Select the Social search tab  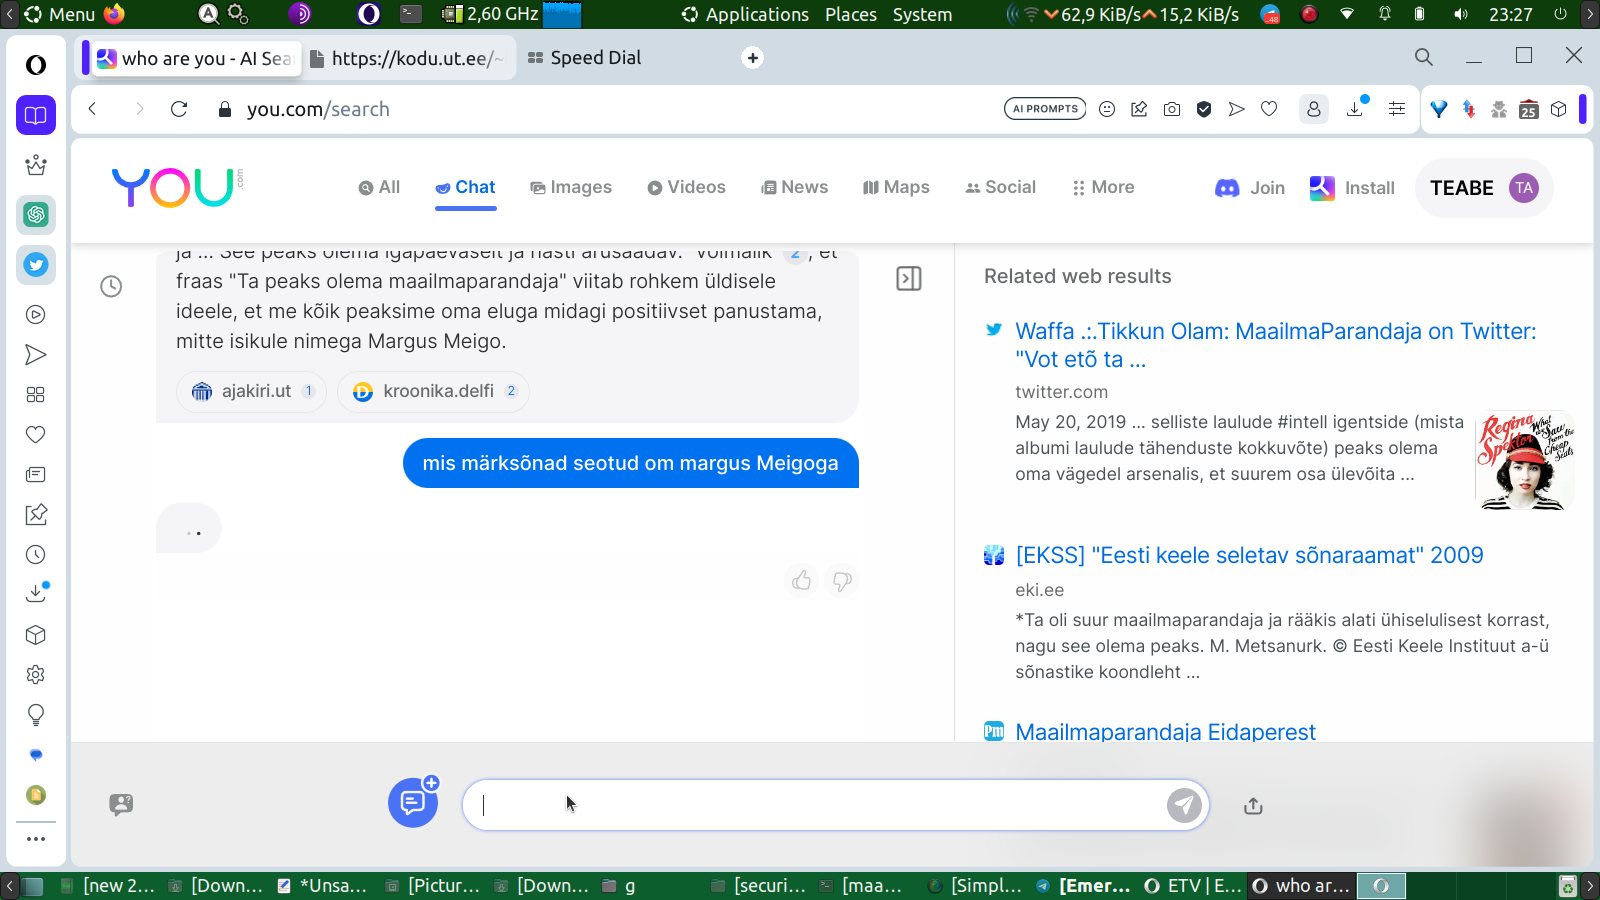point(1000,187)
